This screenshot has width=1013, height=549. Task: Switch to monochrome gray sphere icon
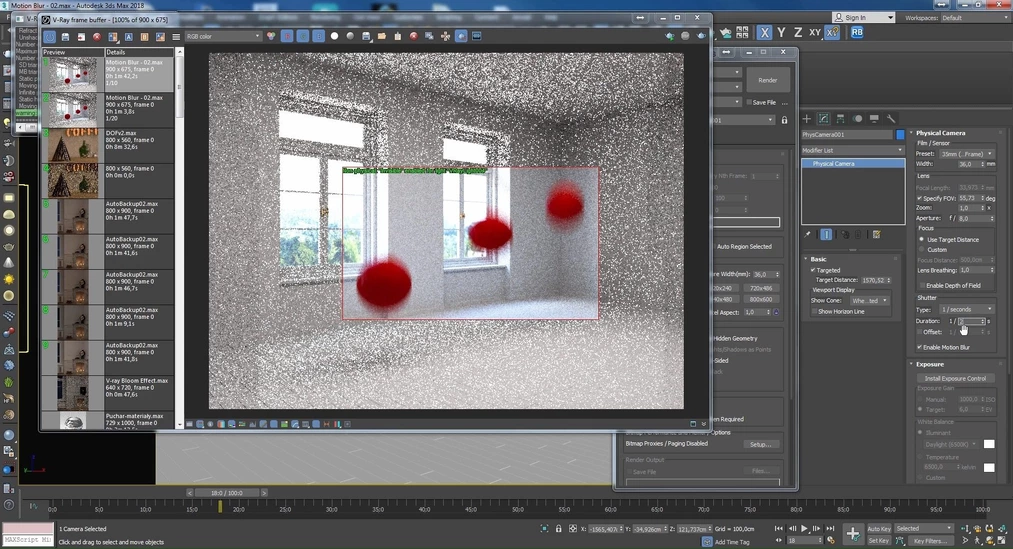350,36
